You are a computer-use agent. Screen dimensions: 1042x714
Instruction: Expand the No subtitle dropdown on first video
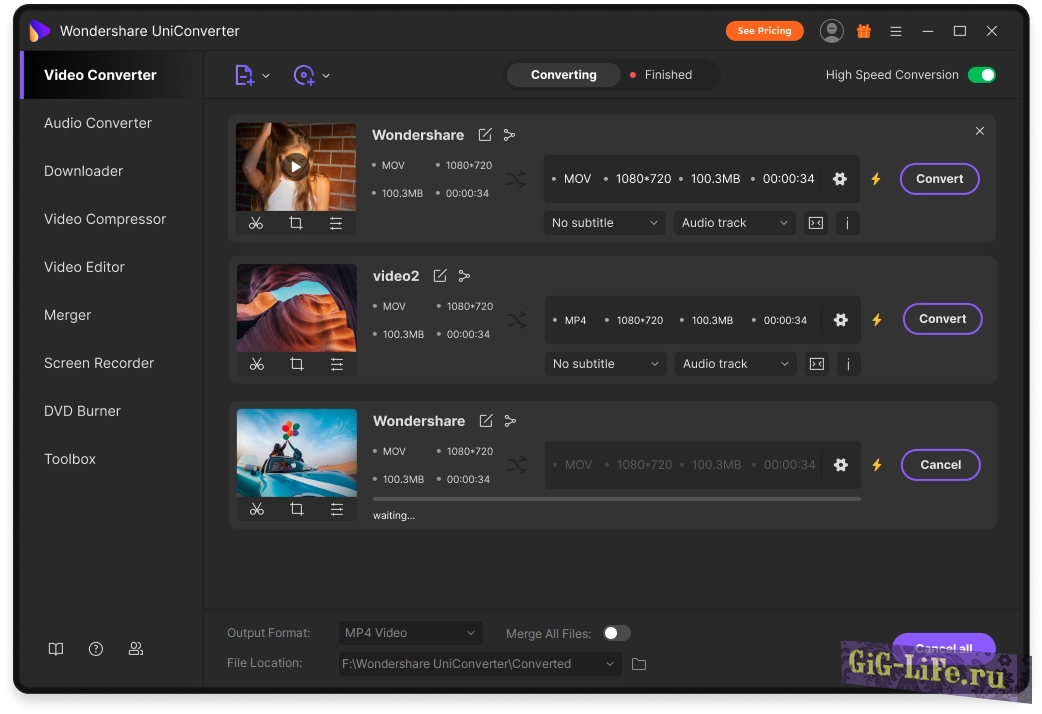click(x=604, y=223)
